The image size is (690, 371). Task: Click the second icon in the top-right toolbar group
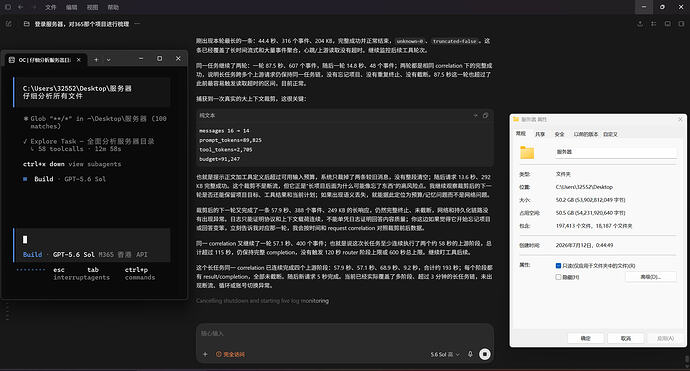coord(653,24)
